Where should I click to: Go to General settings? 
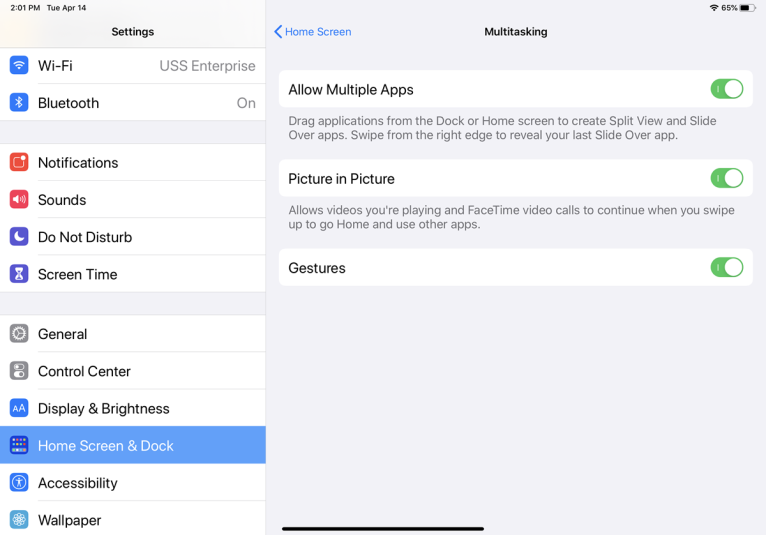133,334
